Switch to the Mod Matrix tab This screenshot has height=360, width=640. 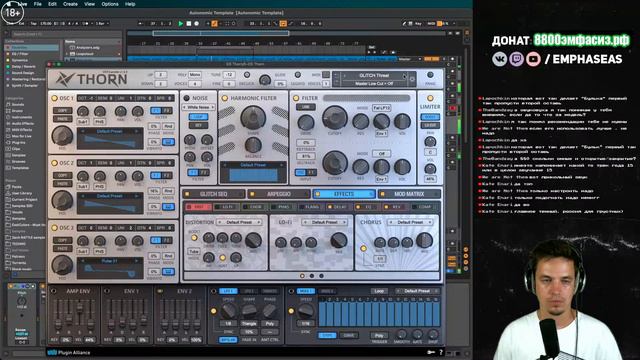(409, 194)
